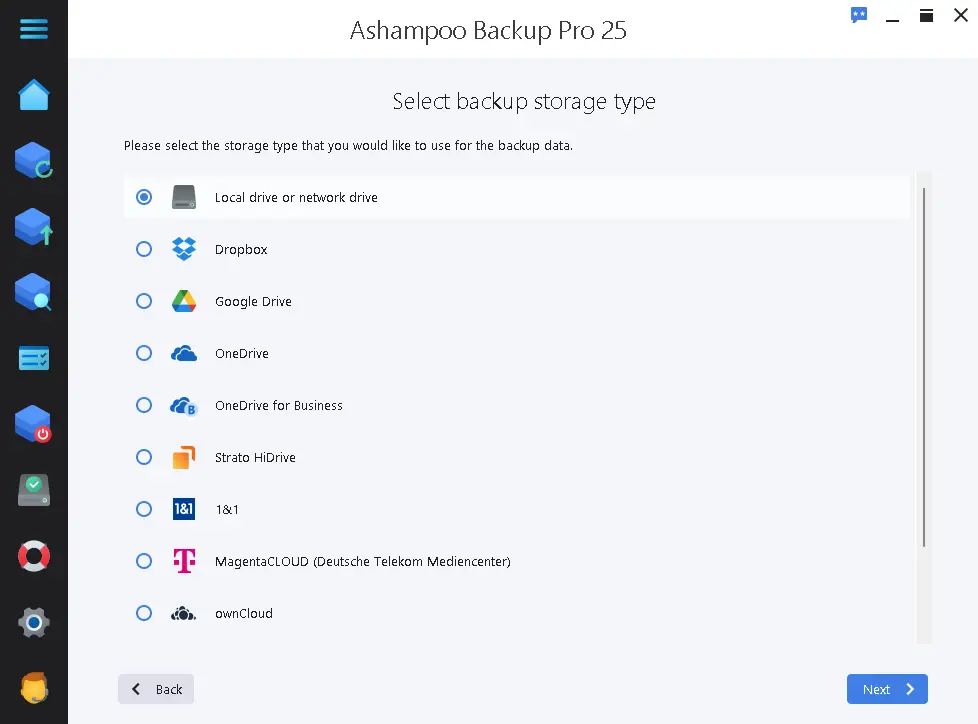Click the cube with red power icon
978x724 pixels.
34,424
